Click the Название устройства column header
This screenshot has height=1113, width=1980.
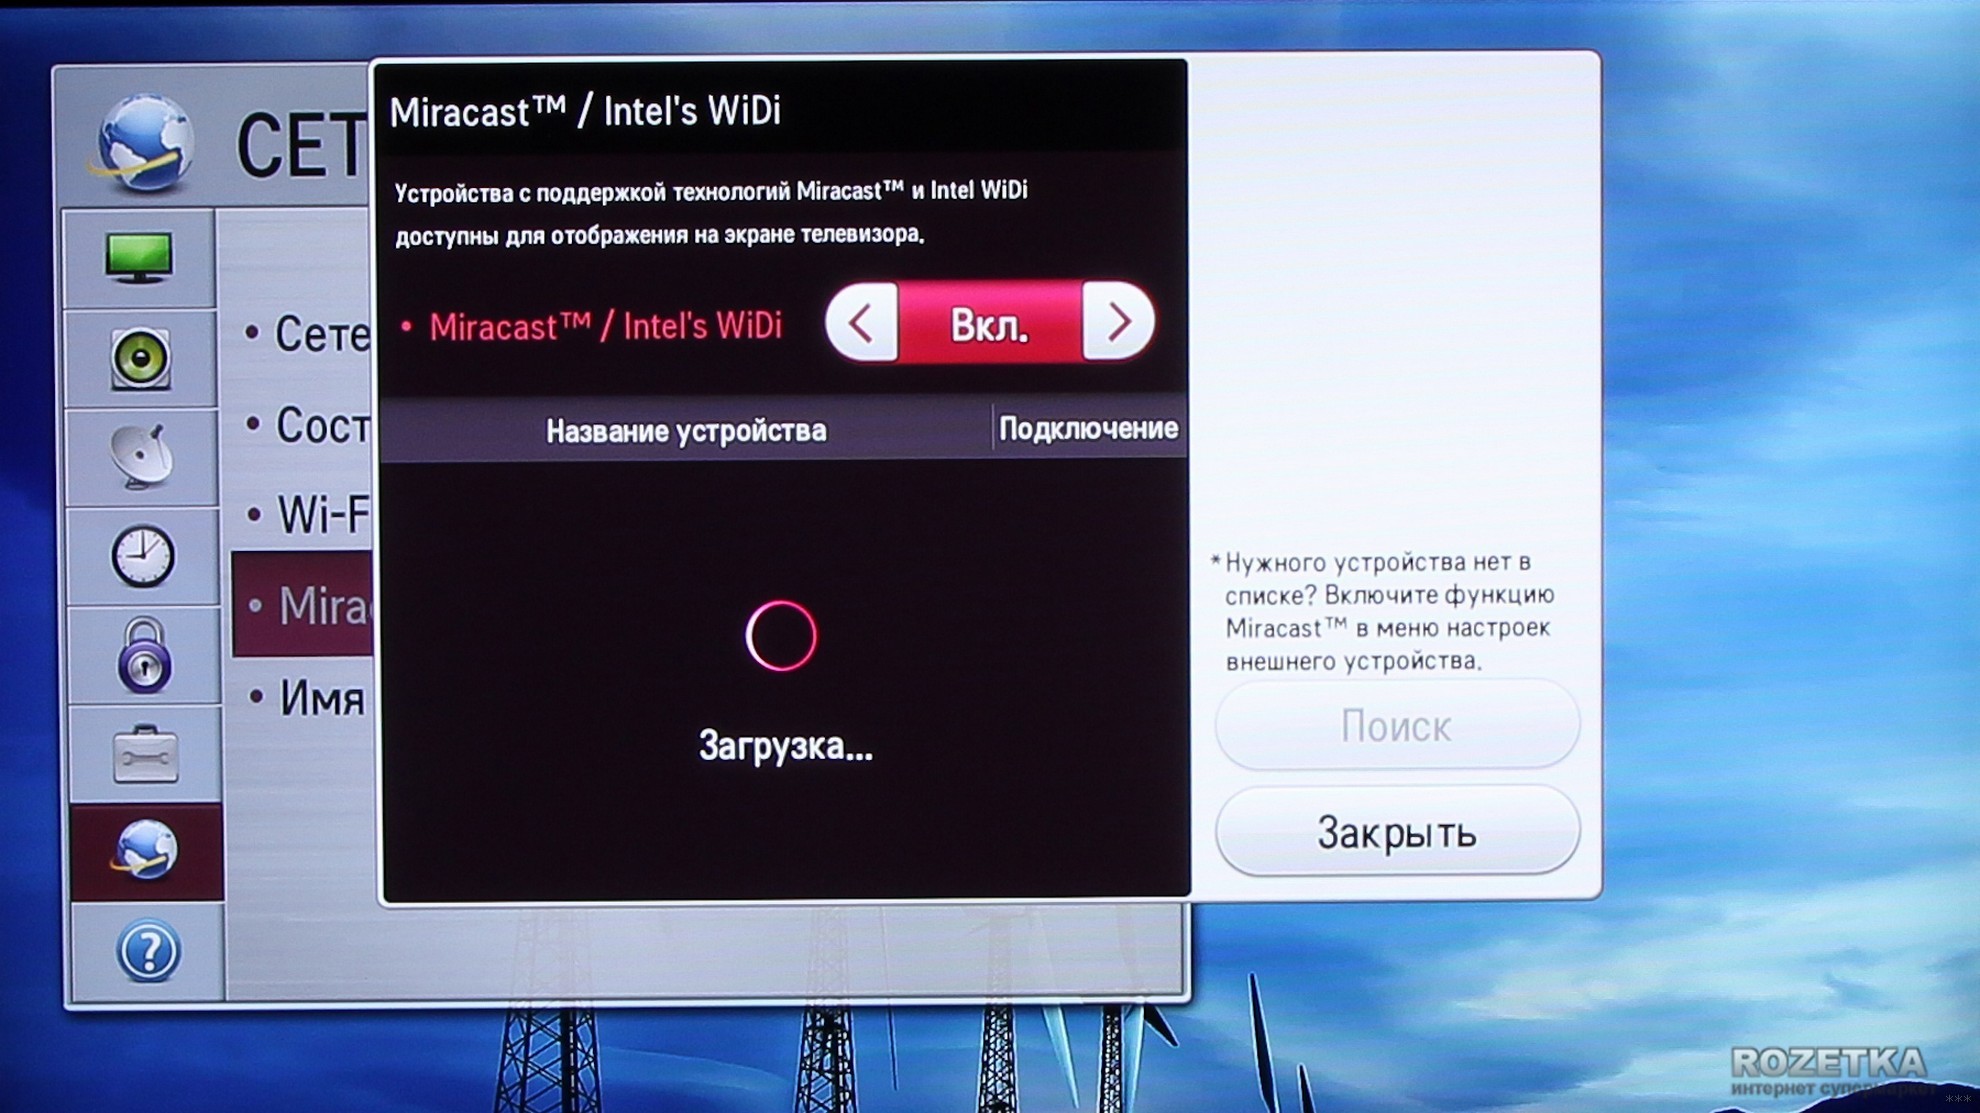pos(686,431)
